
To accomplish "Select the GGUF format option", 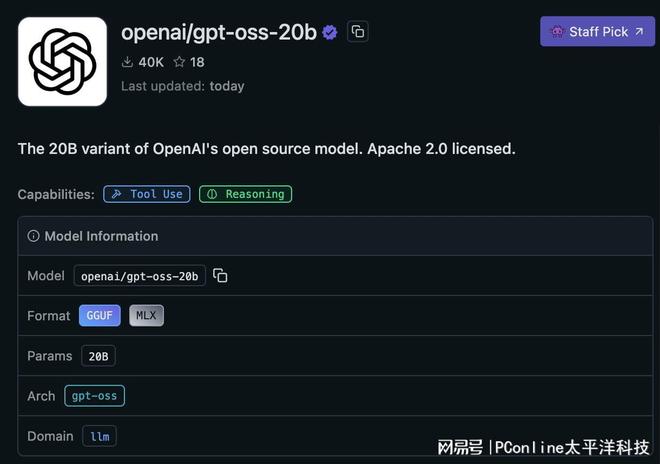I will point(100,315).
